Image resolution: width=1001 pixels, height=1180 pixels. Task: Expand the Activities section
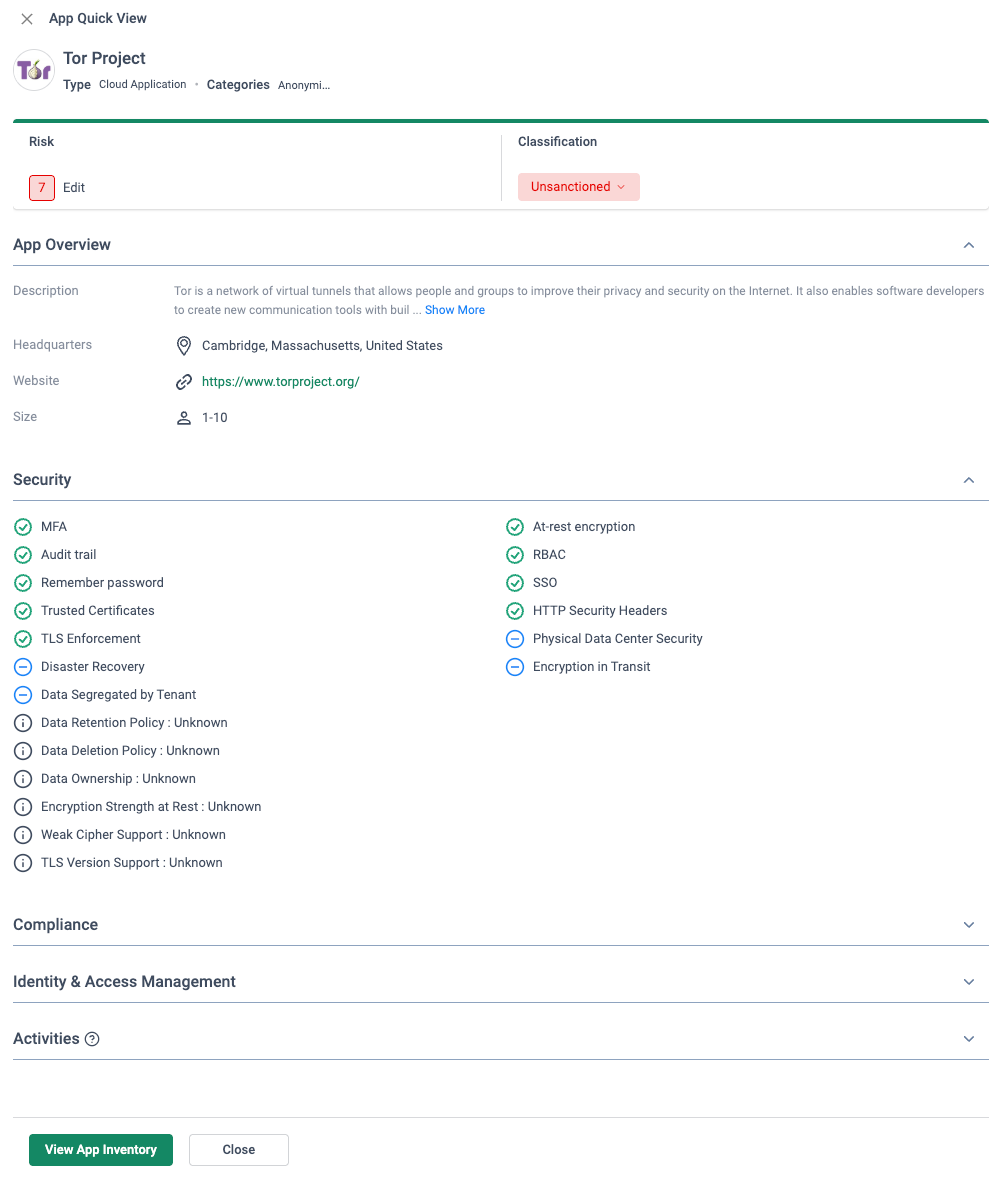pos(969,1039)
